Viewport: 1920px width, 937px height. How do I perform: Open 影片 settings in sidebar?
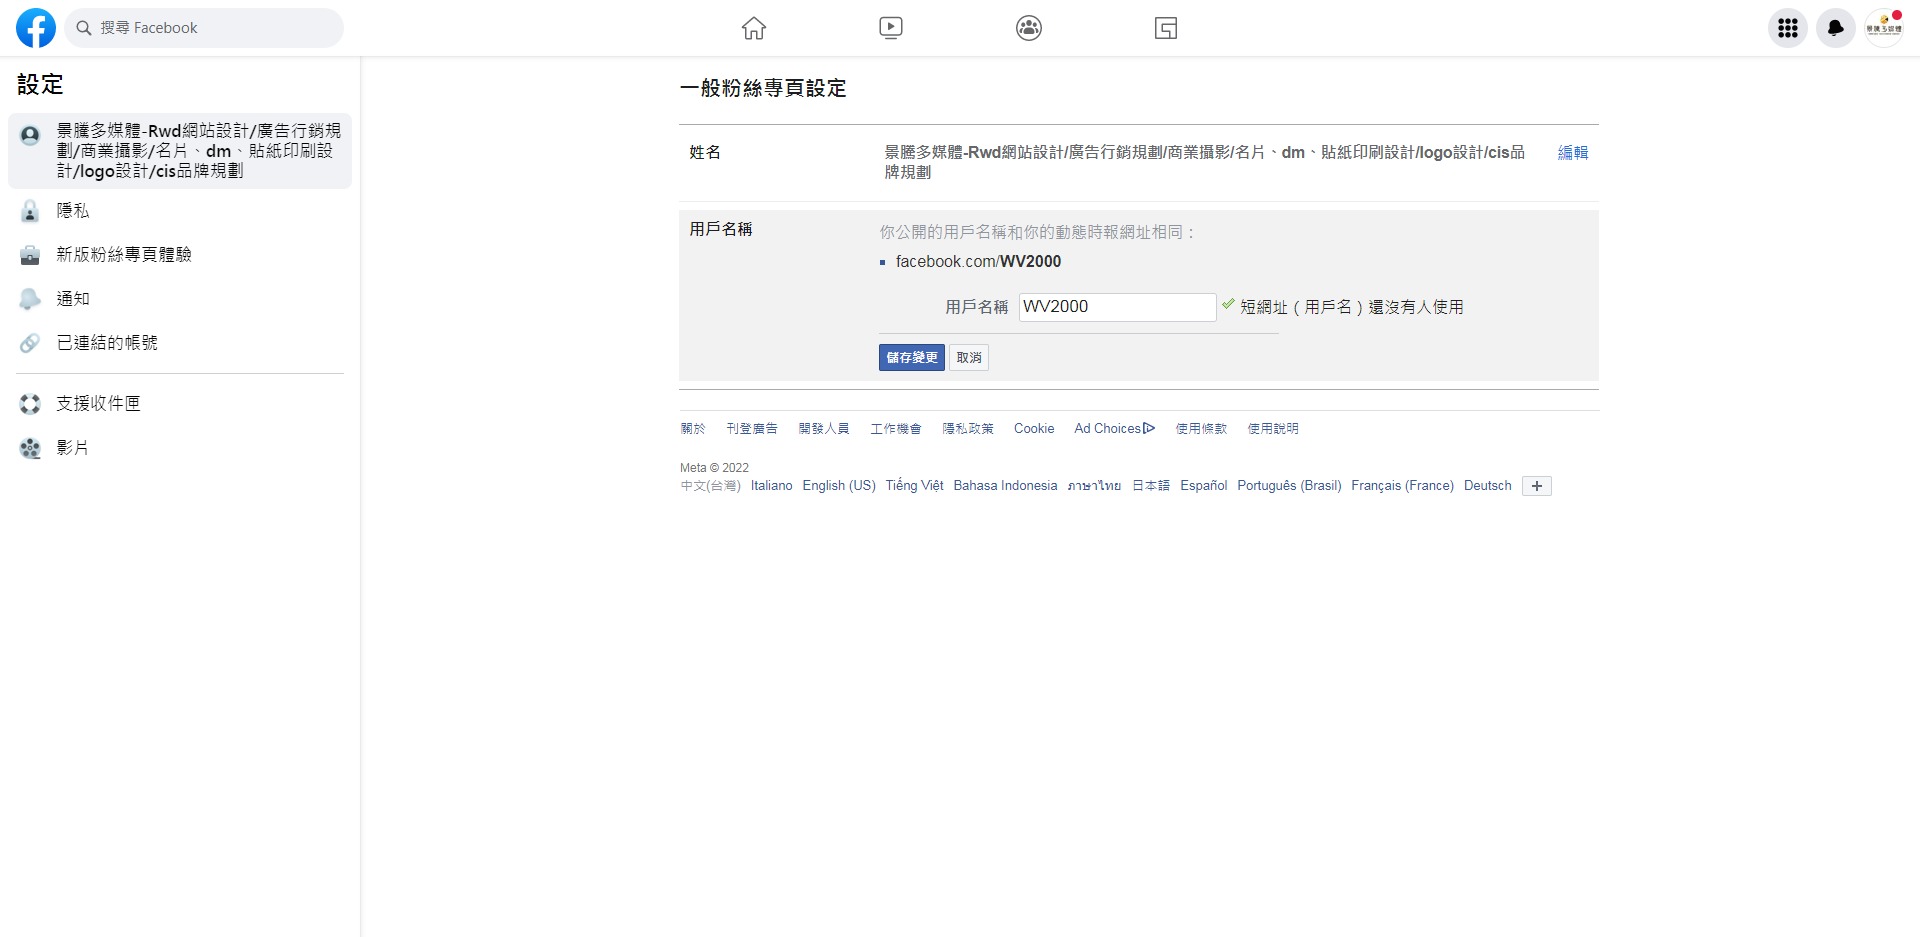point(180,448)
